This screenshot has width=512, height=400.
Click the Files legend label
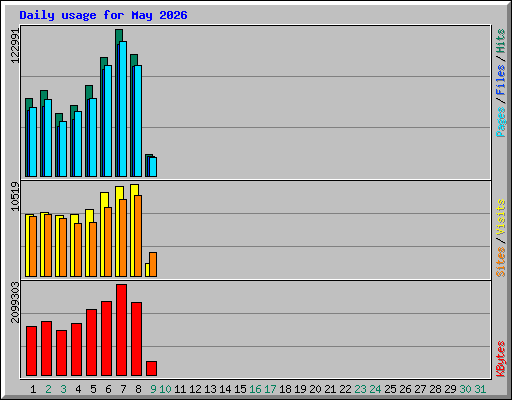coord(501,79)
